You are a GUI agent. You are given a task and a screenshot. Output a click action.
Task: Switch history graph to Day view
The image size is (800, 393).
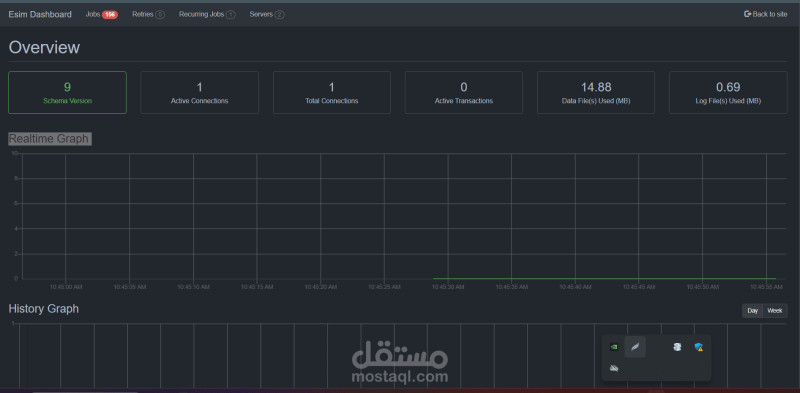click(753, 311)
